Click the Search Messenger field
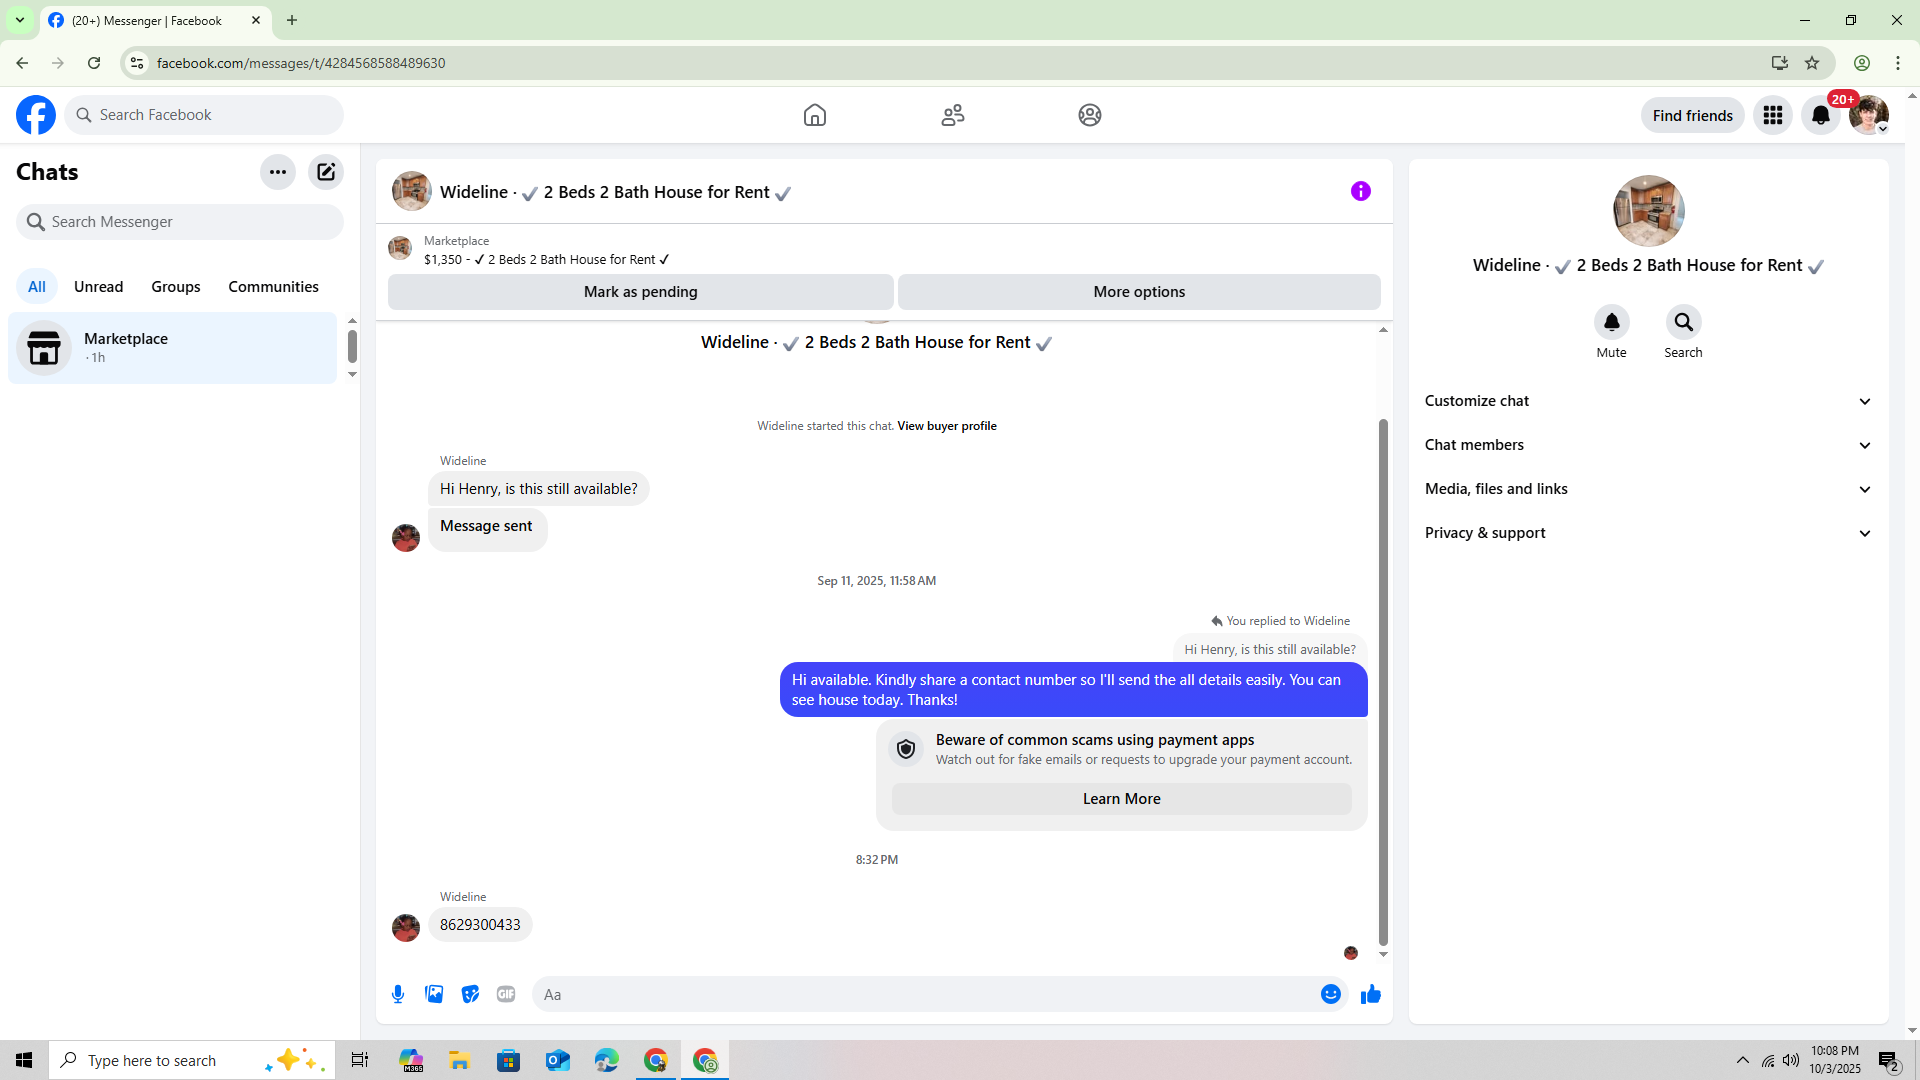 (x=180, y=222)
